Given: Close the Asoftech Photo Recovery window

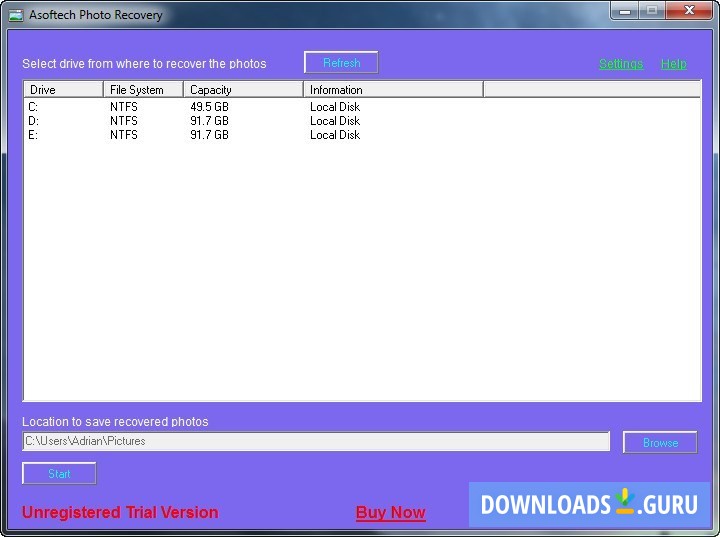Looking at the screenshot, I should [x=689, y=11].
